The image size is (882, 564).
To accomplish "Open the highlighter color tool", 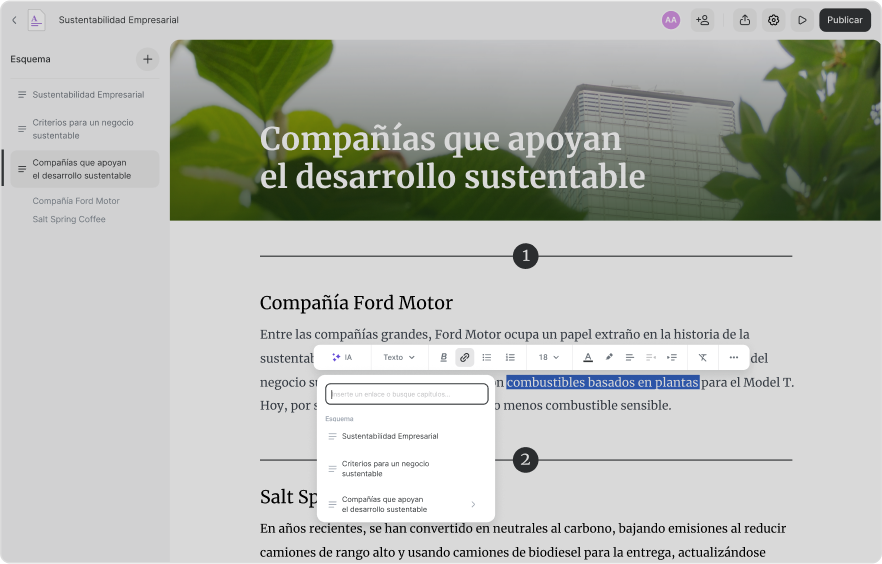I will click(x=609, y=358).
